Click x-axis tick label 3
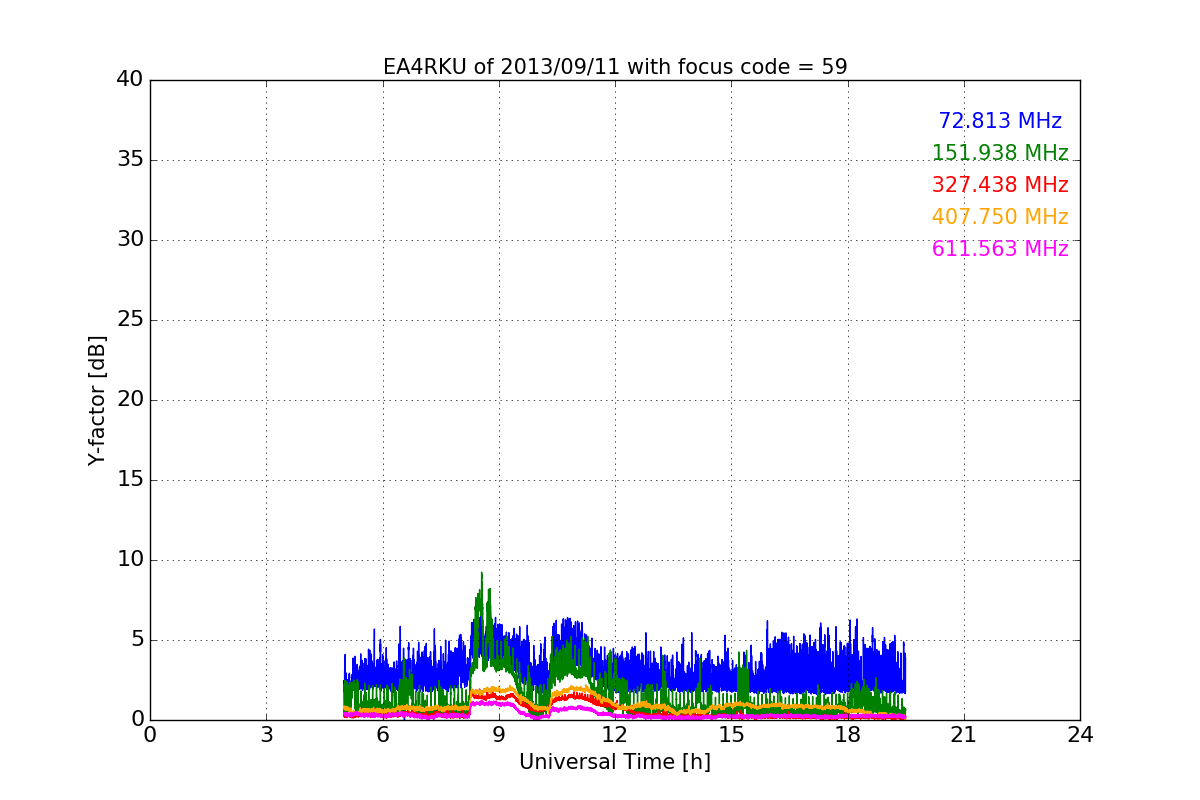Image resolution: width=1200 pixels, height=800 pixels. tap(266, 735)
